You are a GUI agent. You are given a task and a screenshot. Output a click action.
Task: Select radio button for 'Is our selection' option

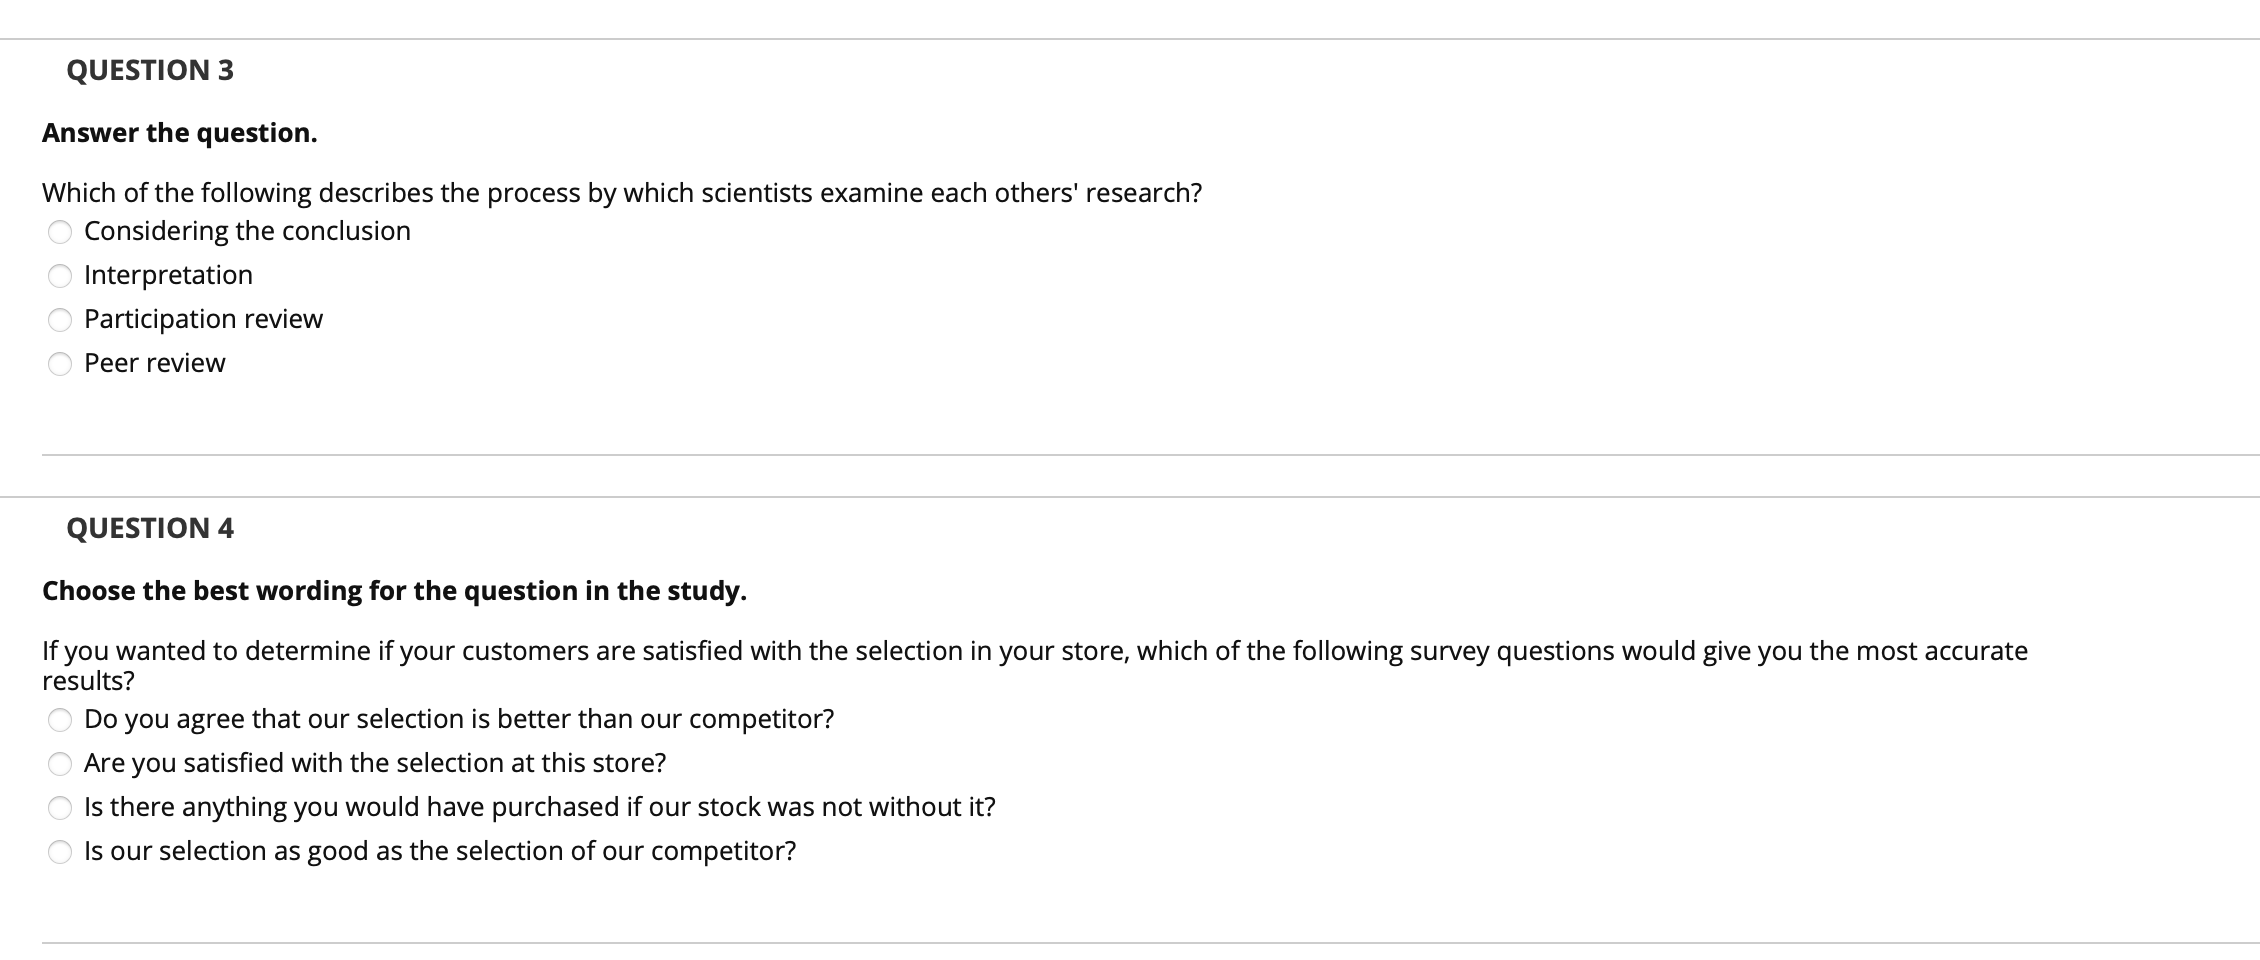coord(60,852)
